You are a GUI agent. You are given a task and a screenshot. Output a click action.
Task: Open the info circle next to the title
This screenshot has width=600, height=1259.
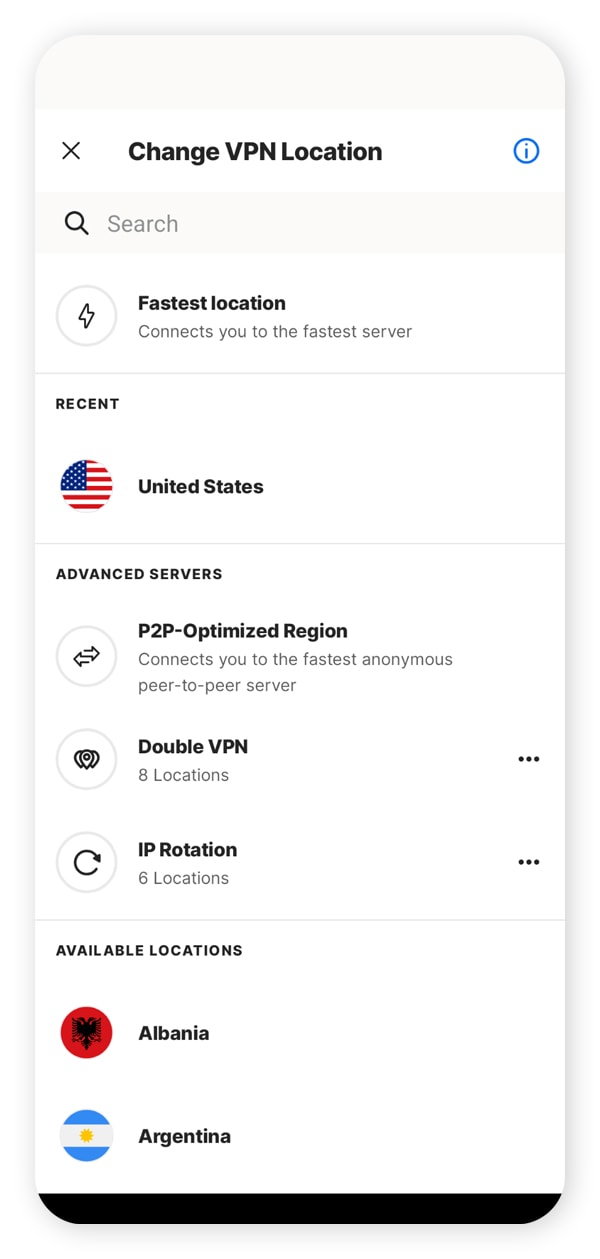point(525,150)
